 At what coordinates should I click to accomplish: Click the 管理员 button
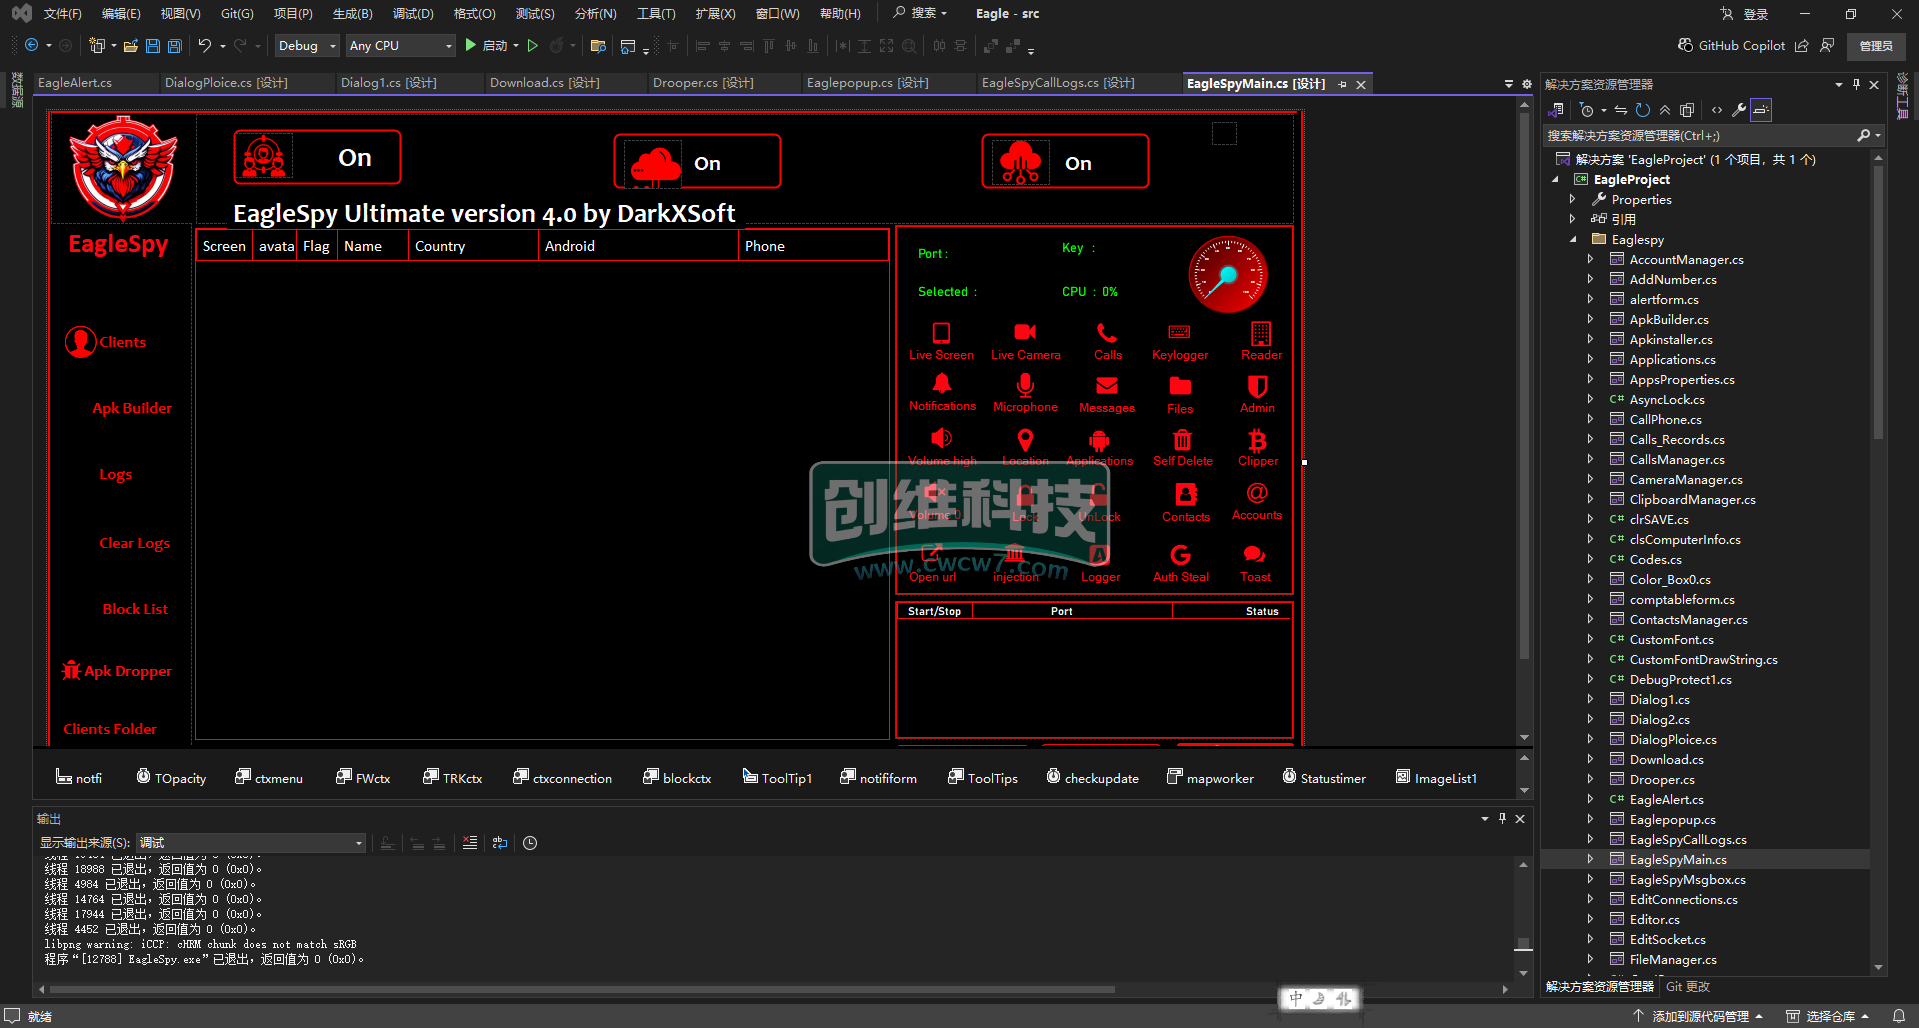[1876, 46]
